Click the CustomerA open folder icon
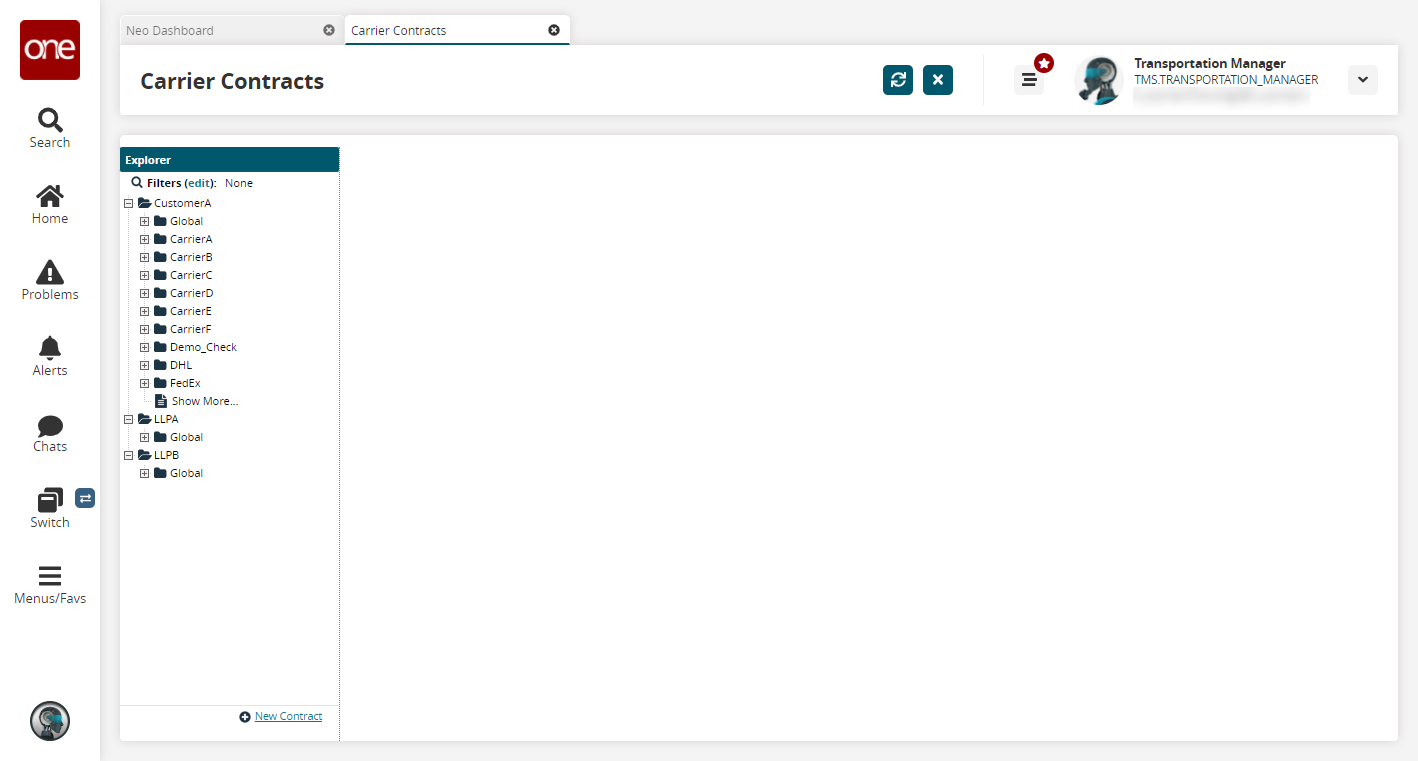Viewport: 1418px width, 761px height. pos(144,203)
